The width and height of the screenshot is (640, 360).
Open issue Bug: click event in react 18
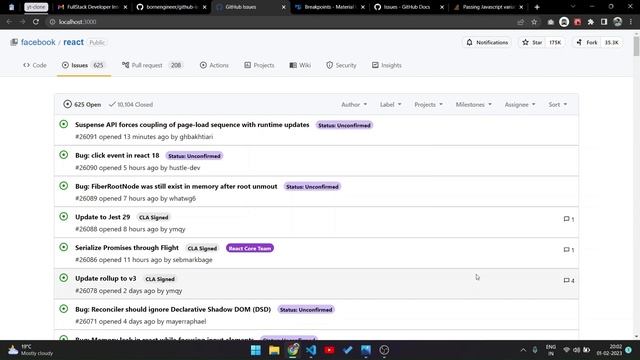pos(117,155)
